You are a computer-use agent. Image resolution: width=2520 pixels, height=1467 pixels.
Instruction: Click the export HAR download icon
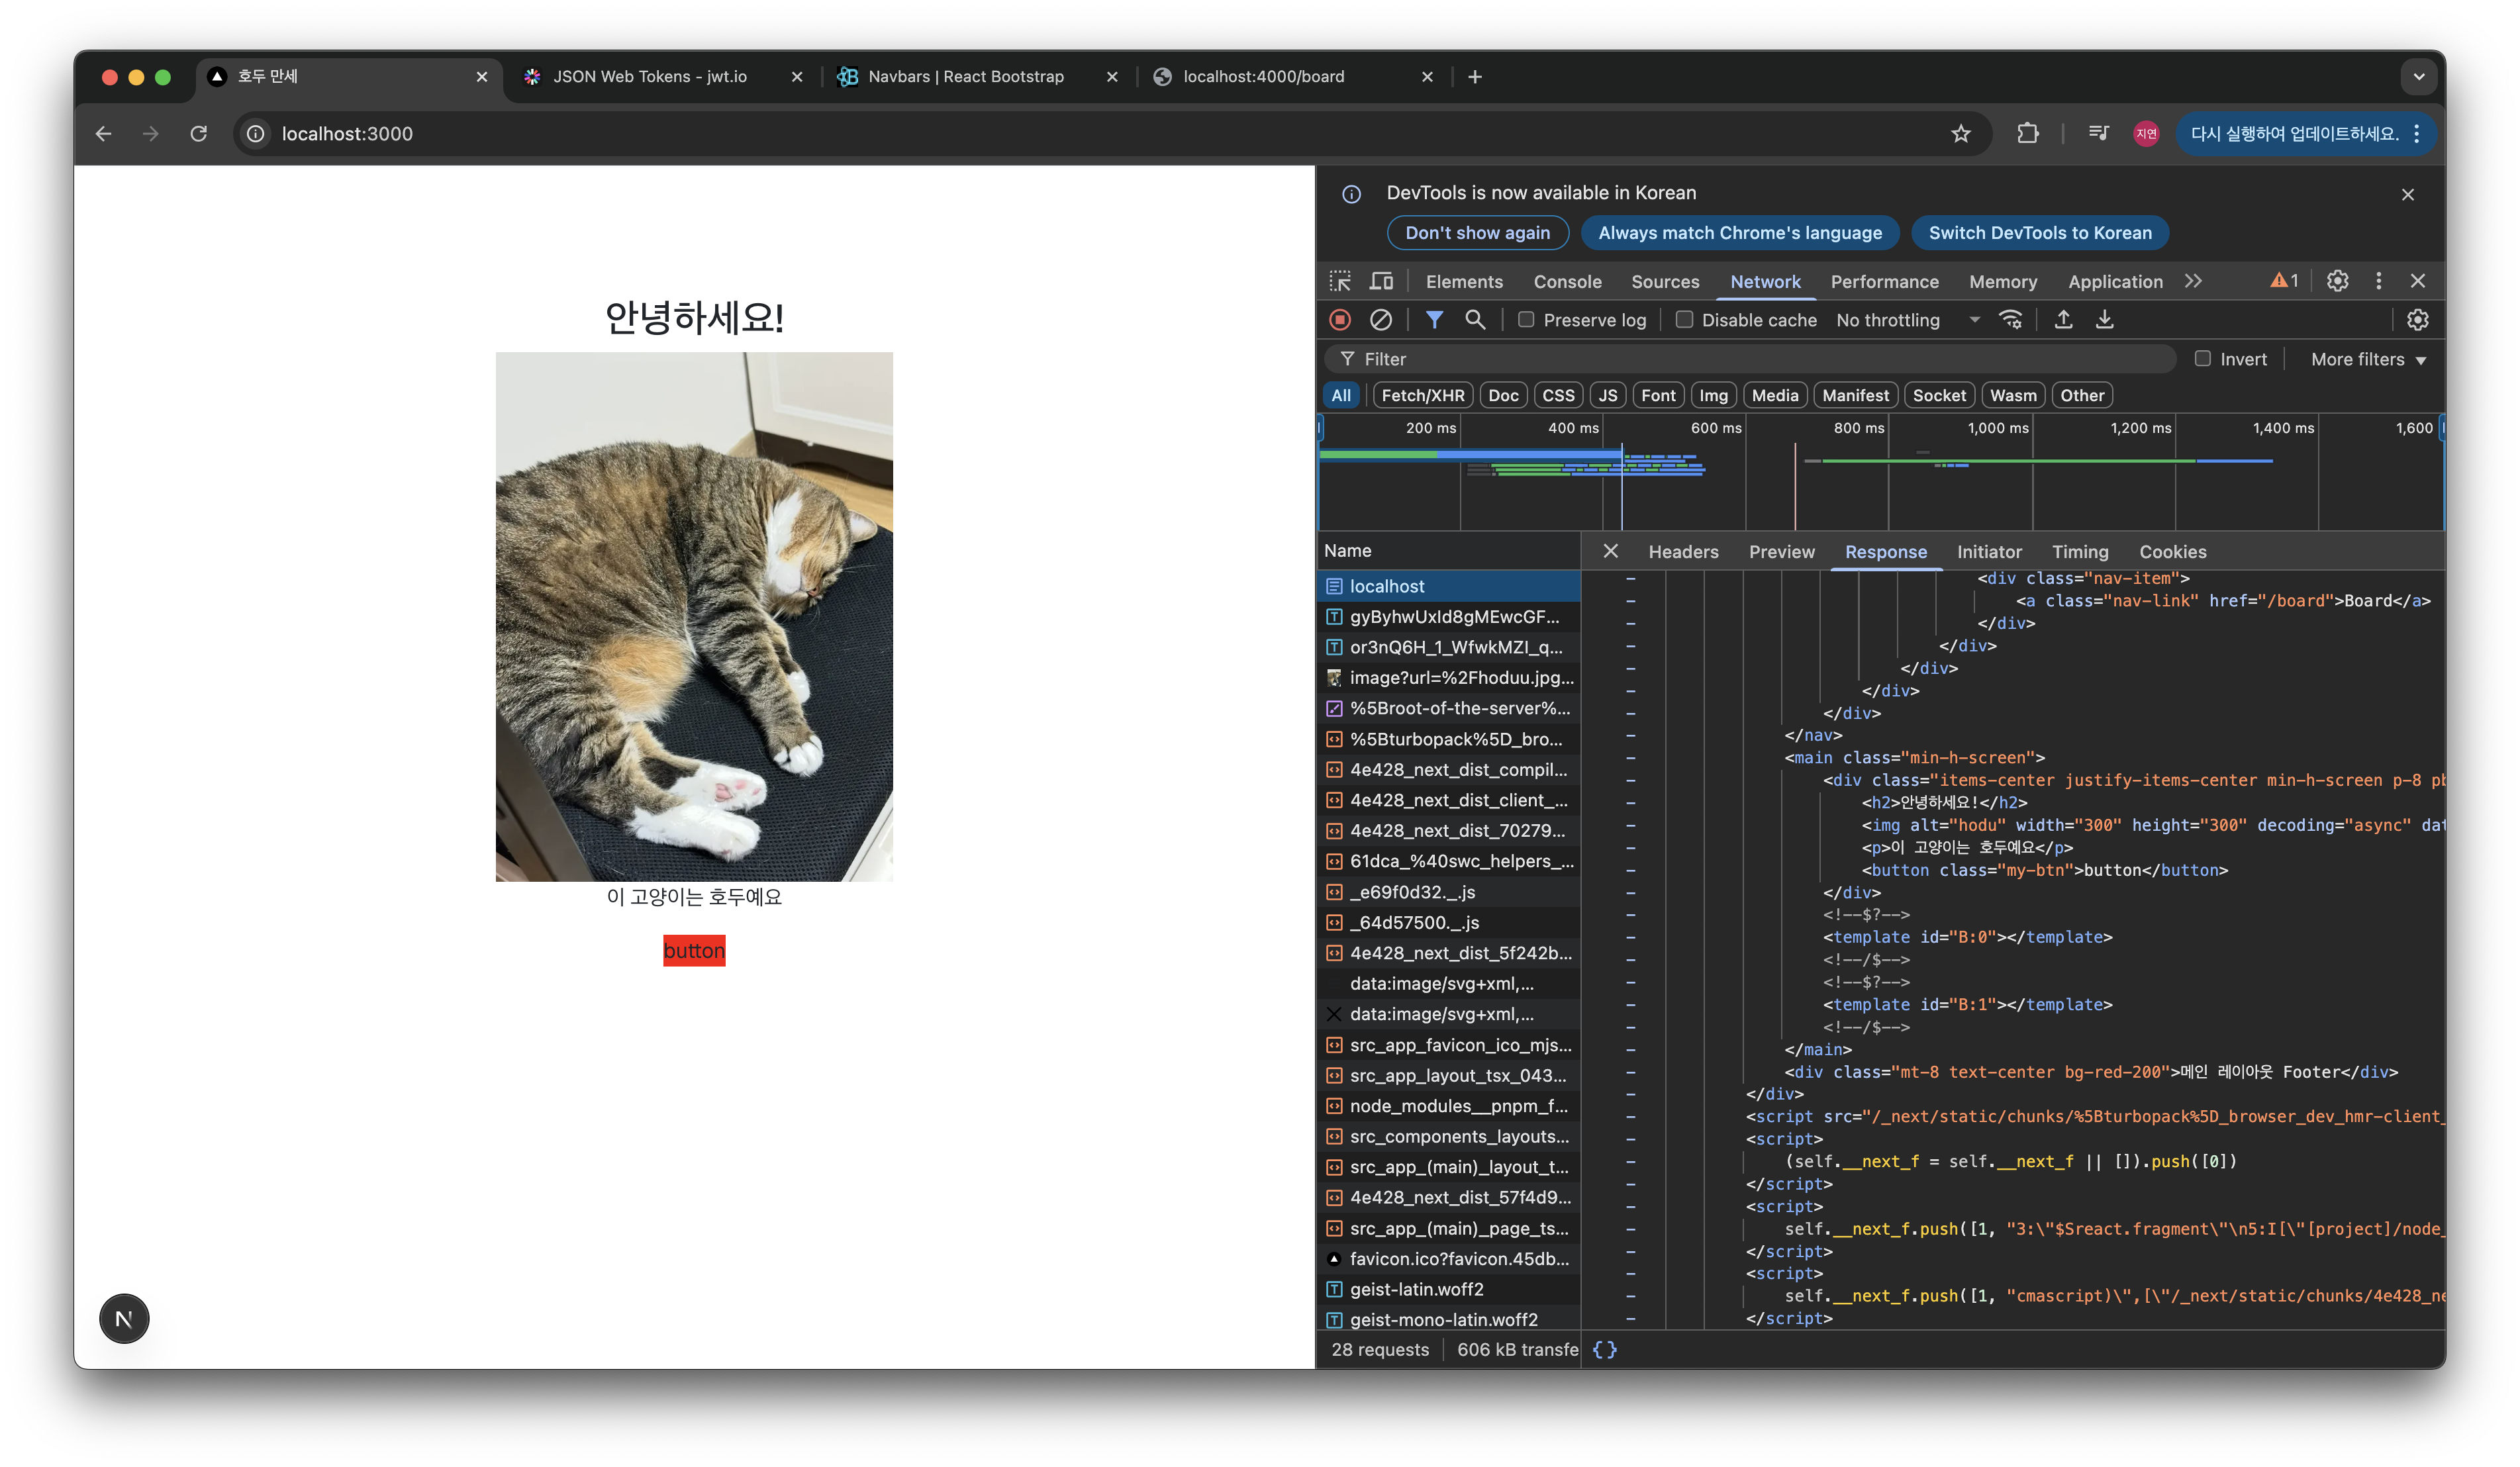click(x=2104, y=320)
